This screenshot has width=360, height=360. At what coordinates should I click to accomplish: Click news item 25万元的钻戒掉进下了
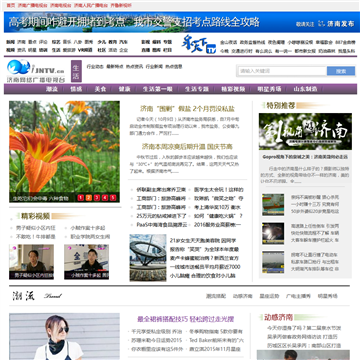click(161, 216)
